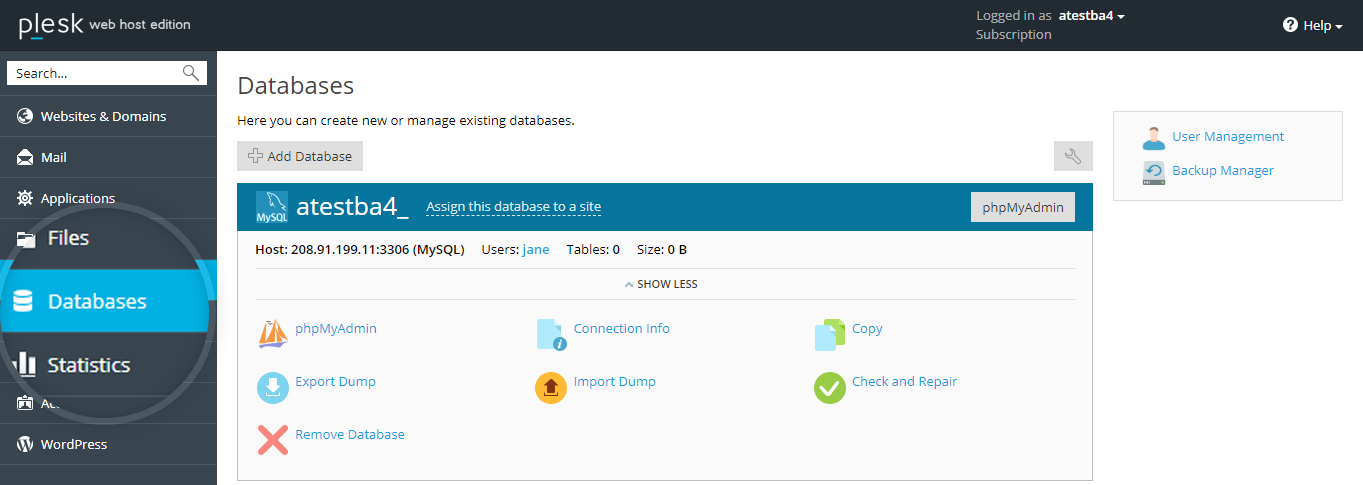This screenshot has height=485, width=1363.
Task: Click the Import Dump upload icon
Action: click(551, 388)
